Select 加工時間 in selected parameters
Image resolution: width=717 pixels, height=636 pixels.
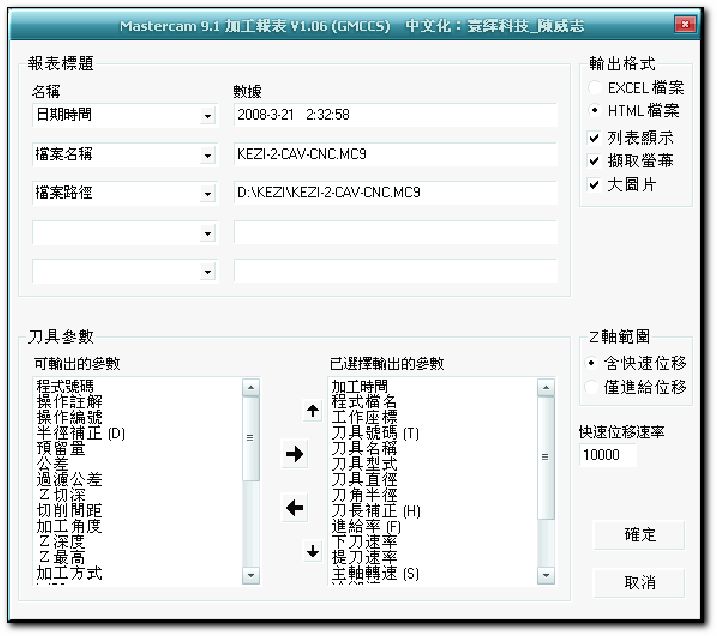click(x=359, y=386)
